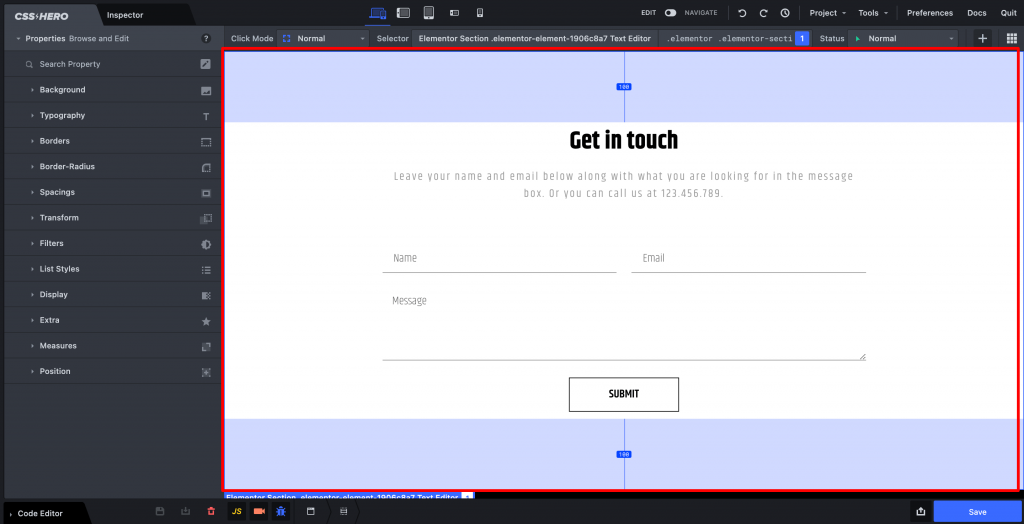Undo last change
1024x524 pixels.
pos(742,13)
